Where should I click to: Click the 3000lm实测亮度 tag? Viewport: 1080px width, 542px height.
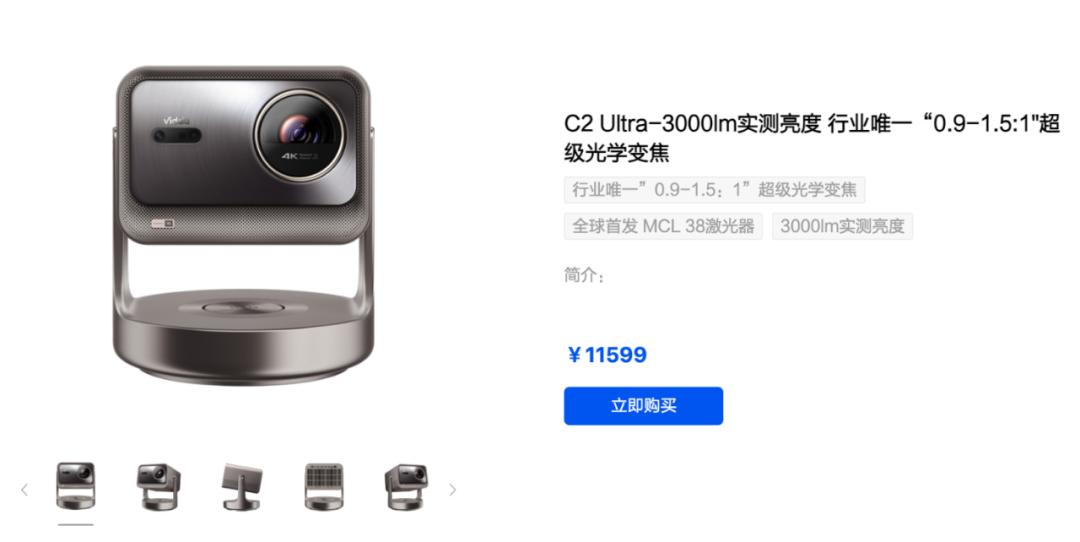pos(842,226)
